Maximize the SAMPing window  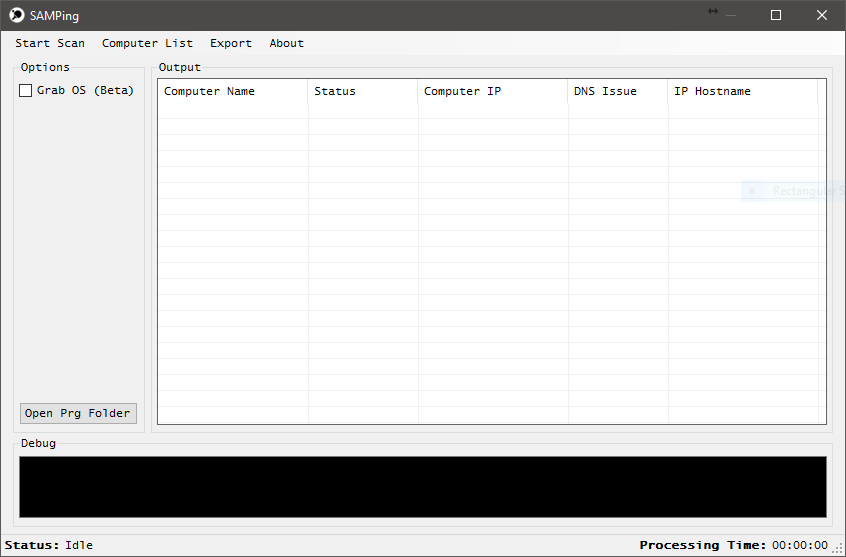pyautogui.click(x=776, y=15)
